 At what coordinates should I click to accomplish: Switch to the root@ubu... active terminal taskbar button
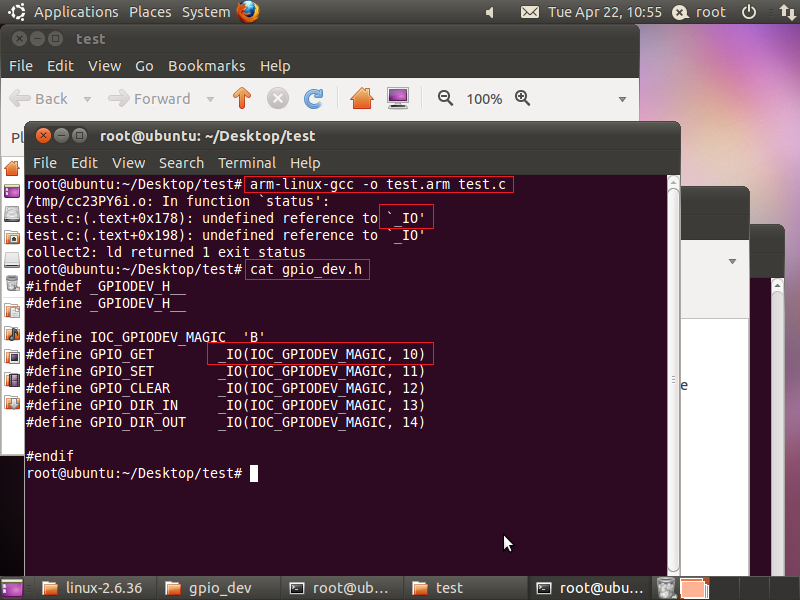pyautogui.click(x=590, y=588)
